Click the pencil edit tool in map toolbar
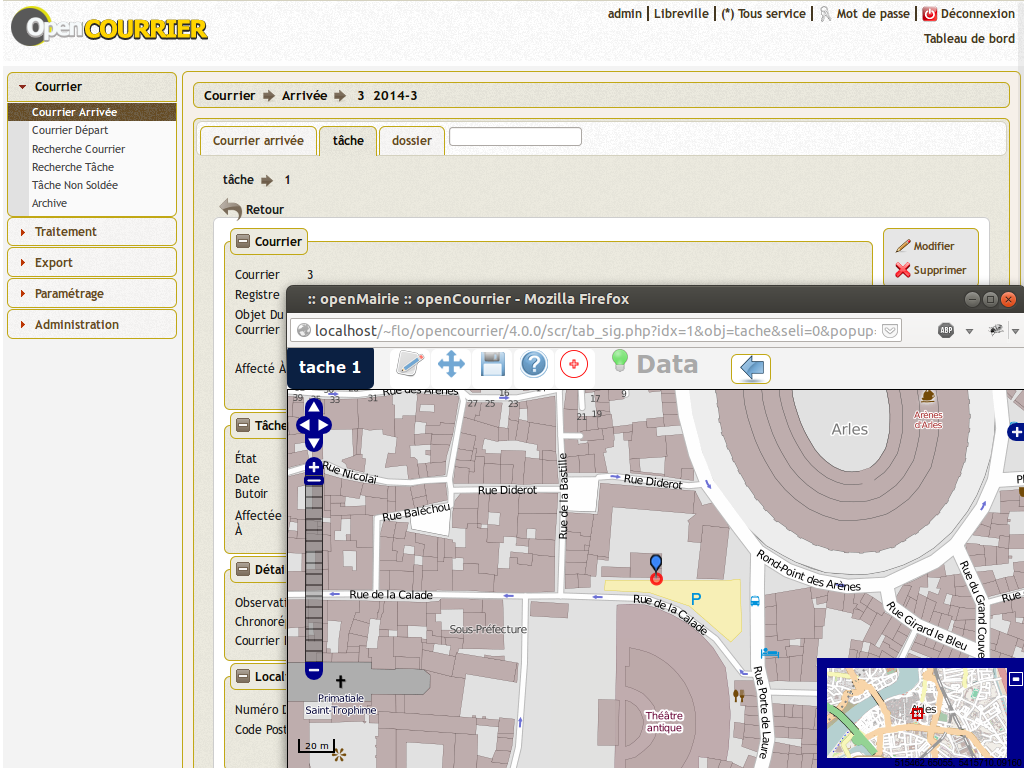The height and width of the screenshot is (768, 1024). [x=410, y=364]
